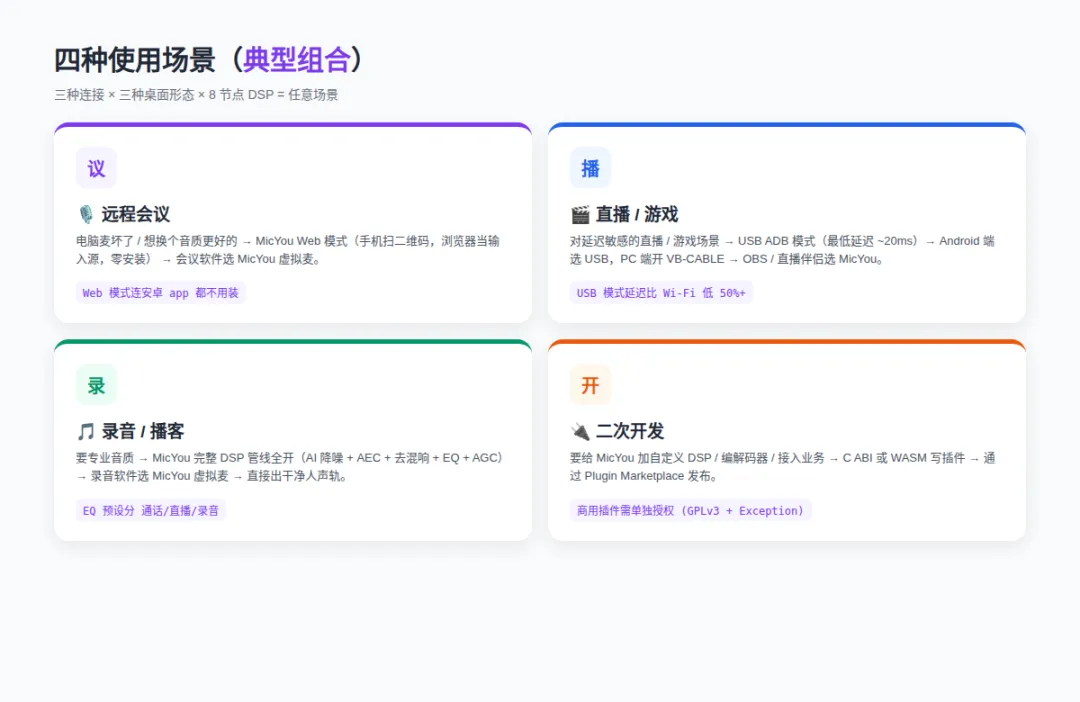The width and height of the screenshot is (1080, 702).
Task: Select the 二次开发 card heading
Action: pyautogui.click(x=630, y=431)
